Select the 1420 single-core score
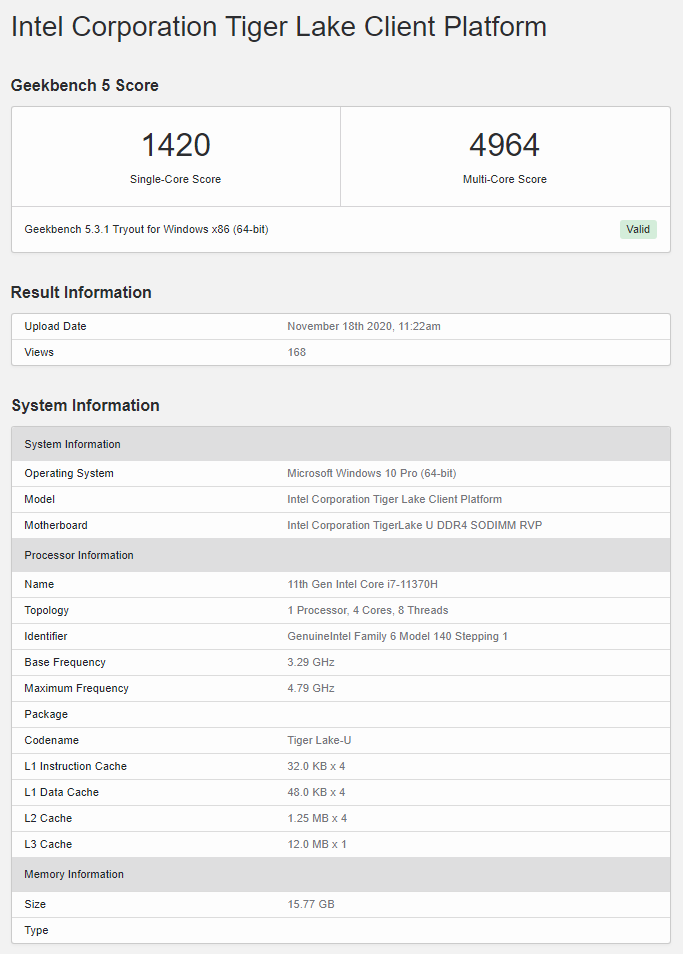Viewport: 683px width, 954px height. coord(176,145)
